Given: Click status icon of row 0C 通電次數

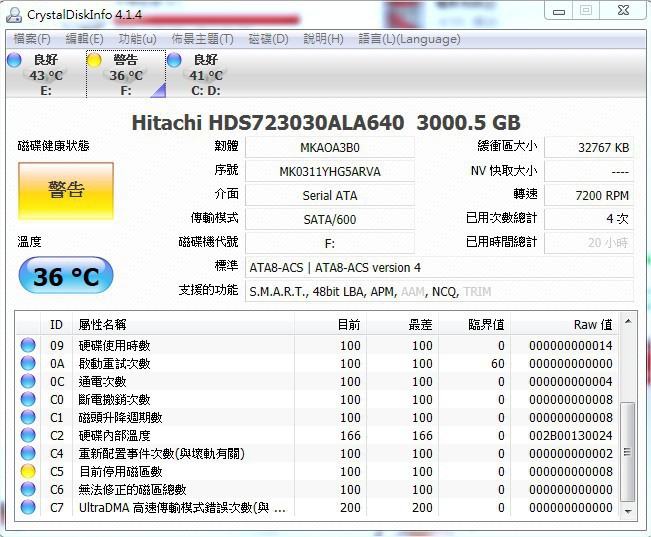Looking at the screenshot, I should (28, 381).
